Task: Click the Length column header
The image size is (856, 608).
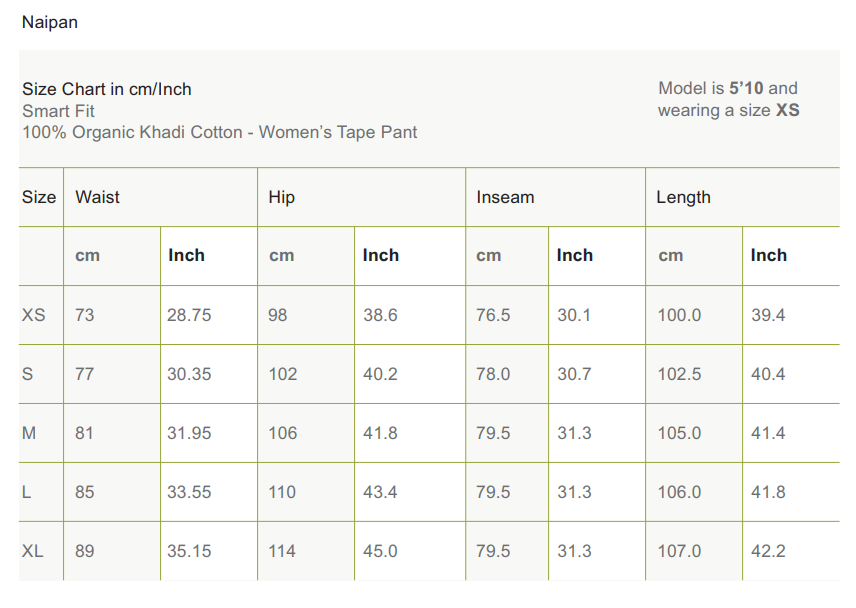Action: (x=683, y=197)
